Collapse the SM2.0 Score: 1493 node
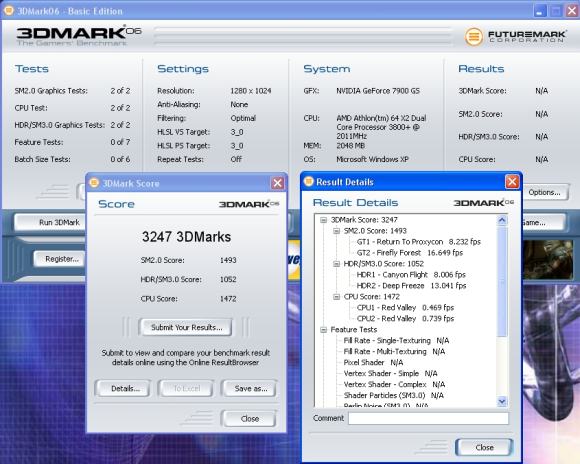The height and width of the screenshot is (464, 580). 336,231
